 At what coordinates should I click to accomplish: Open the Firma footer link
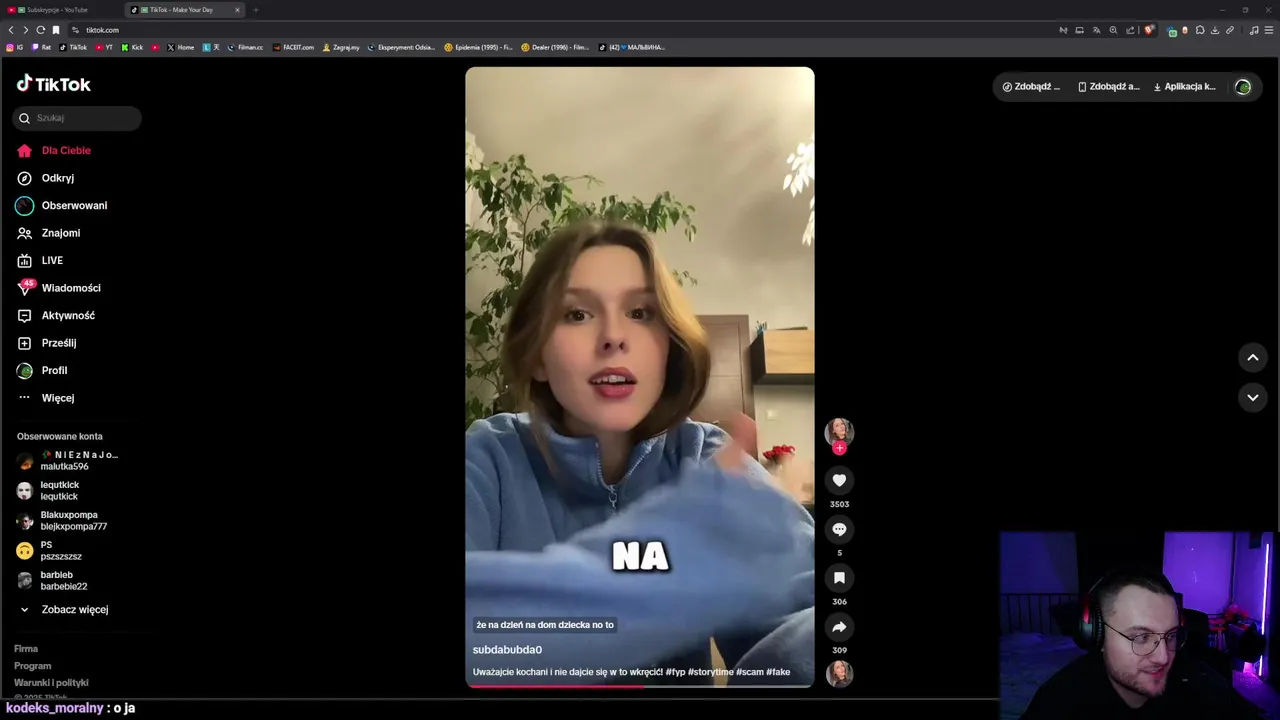pyautogui.click(x=26, y=649)
